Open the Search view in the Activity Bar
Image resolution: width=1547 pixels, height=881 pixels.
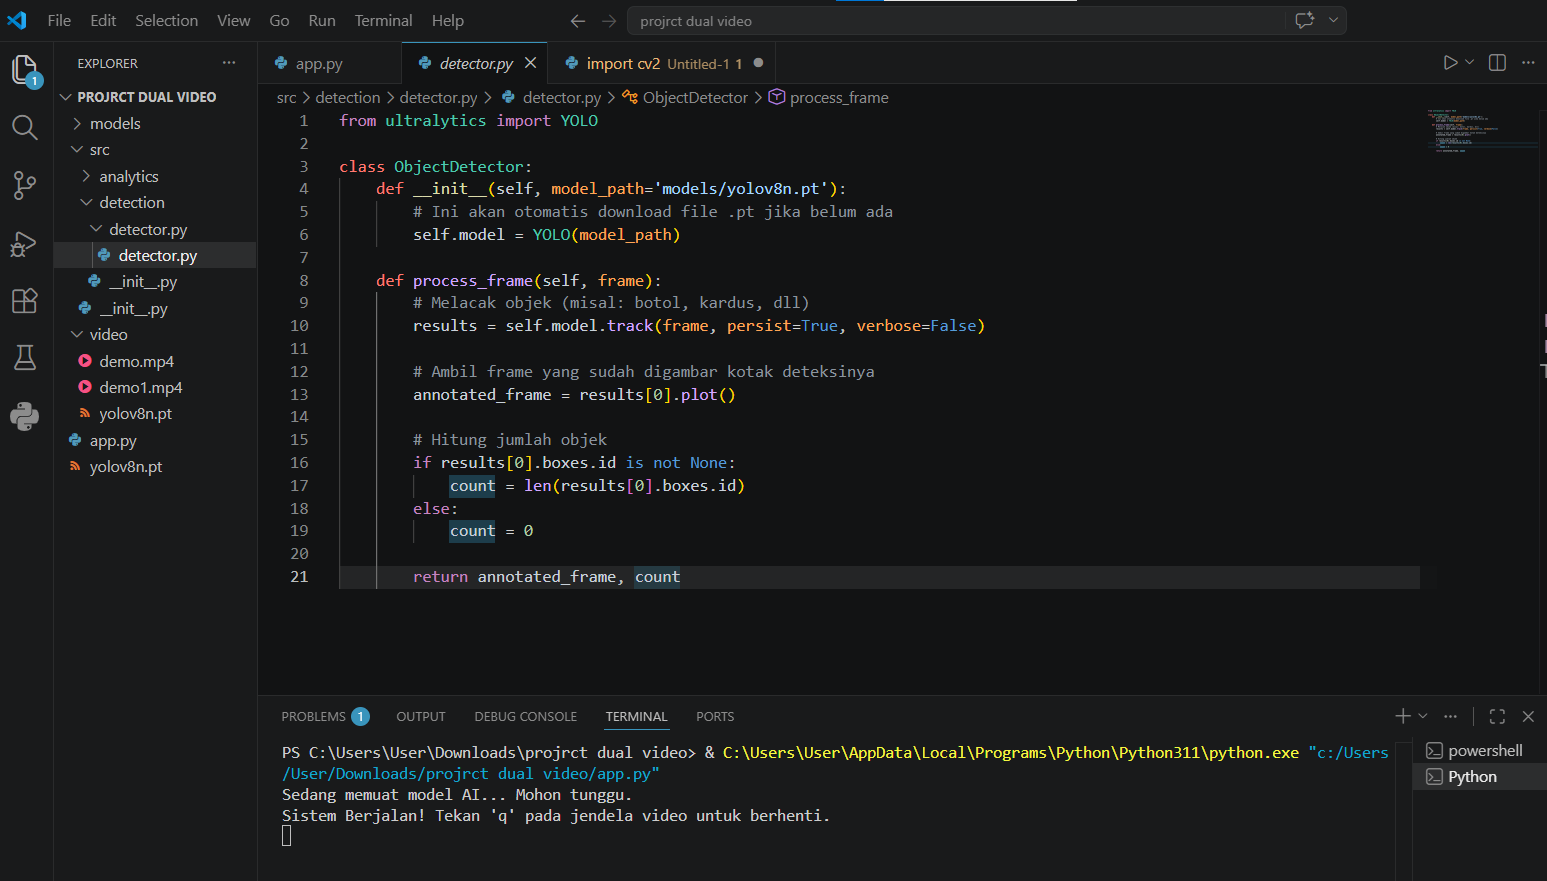pyautogui.click(x=25, y=127)
